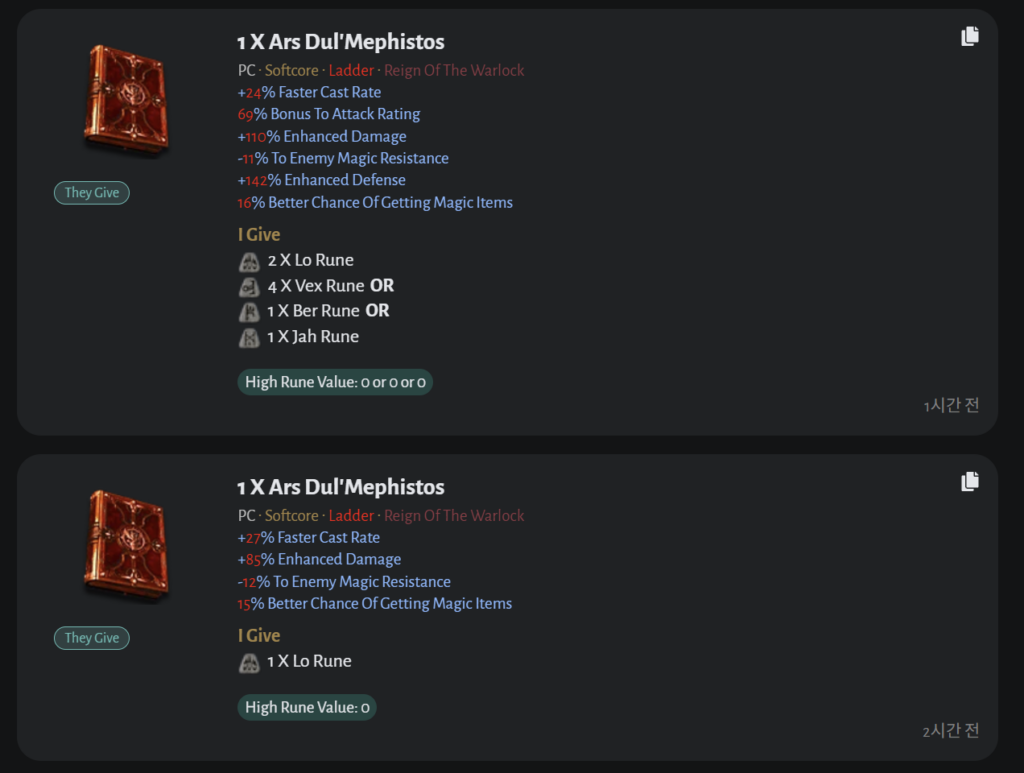Click the 4 X Vex Rune icon
This screenshot has height=773, width=1024.
tap(249, 287)
